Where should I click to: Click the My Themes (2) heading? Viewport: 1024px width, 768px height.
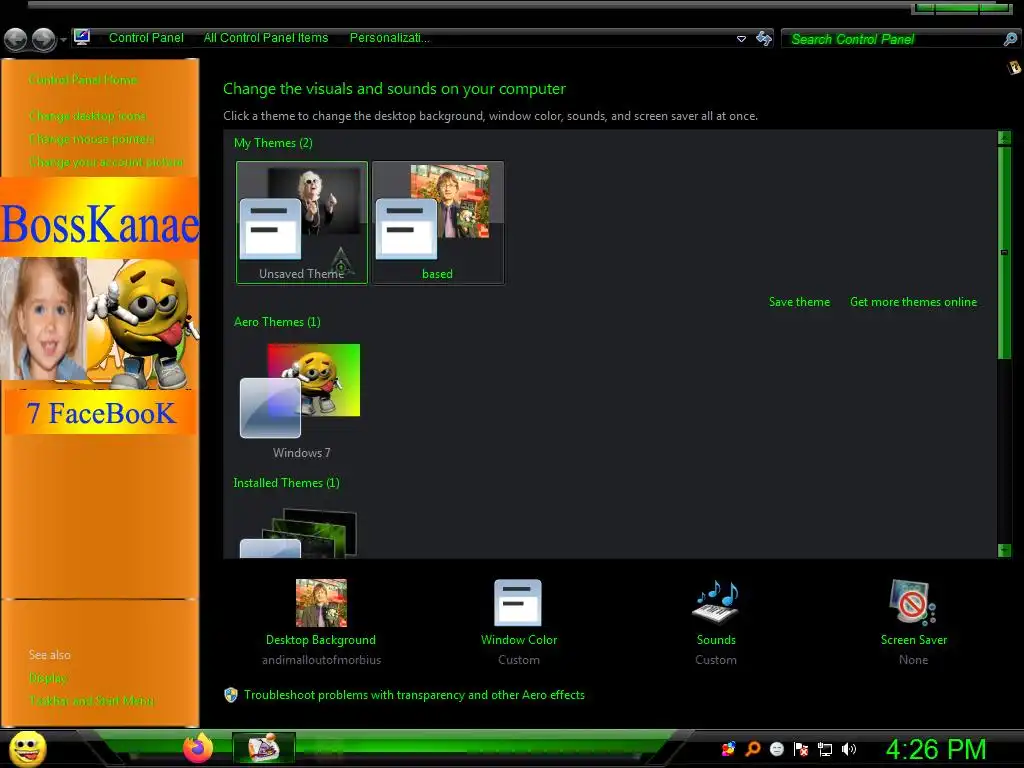coord(273,143)
